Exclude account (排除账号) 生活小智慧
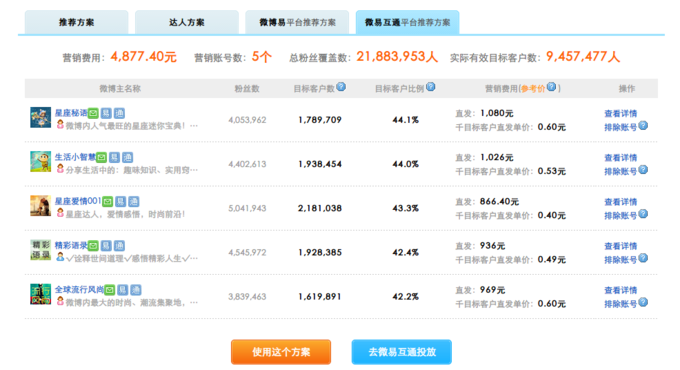This screenshot has width=680, height=370. pyautogui.click(x=621, y=172)
